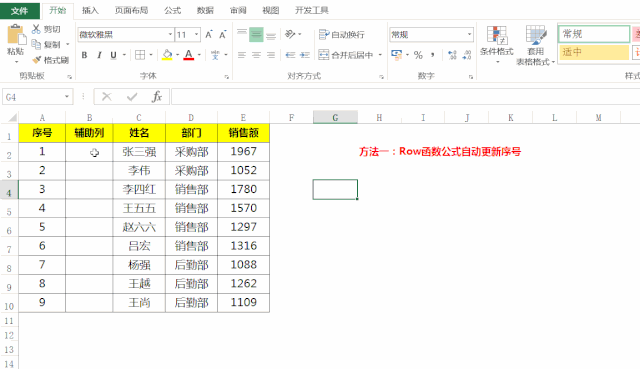Screen dimensions: 640x369
Task: Click the phonetic guide 文 icon
Action: (215, 55)
